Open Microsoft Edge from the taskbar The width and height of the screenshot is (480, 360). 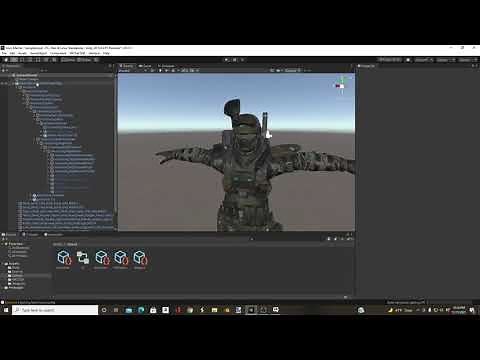point(141,310)
